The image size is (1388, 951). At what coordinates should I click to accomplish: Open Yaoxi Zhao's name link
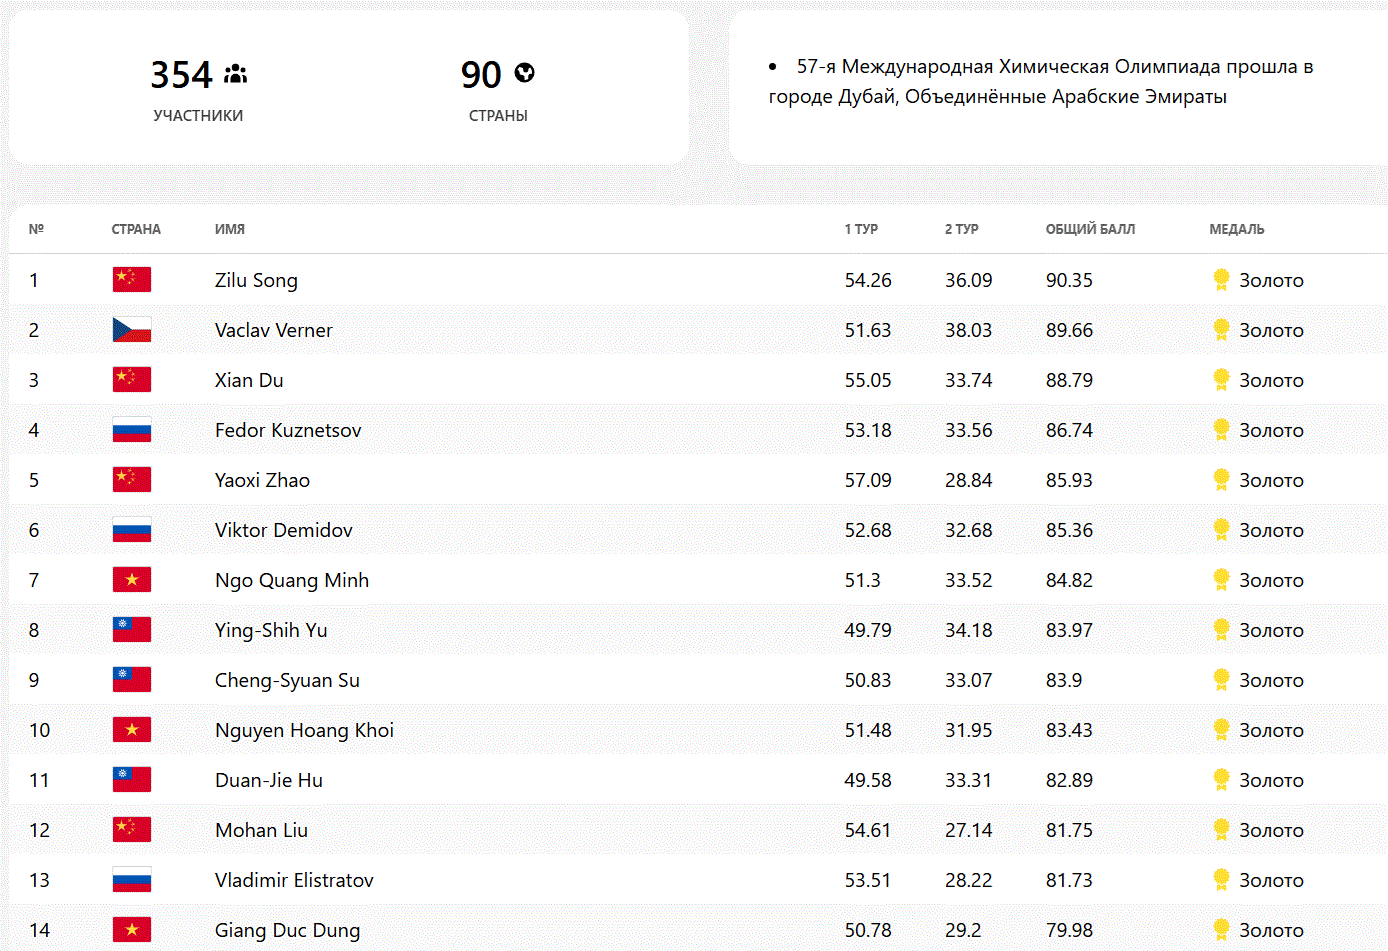(x=262, y=480)
